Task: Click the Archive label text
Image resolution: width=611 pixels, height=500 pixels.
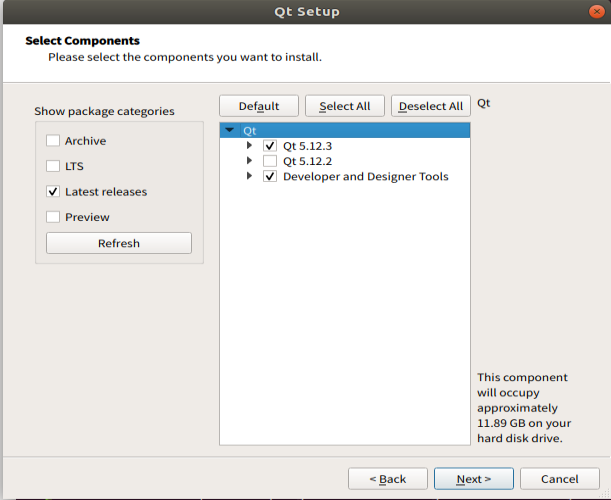Action: (85, 141)
